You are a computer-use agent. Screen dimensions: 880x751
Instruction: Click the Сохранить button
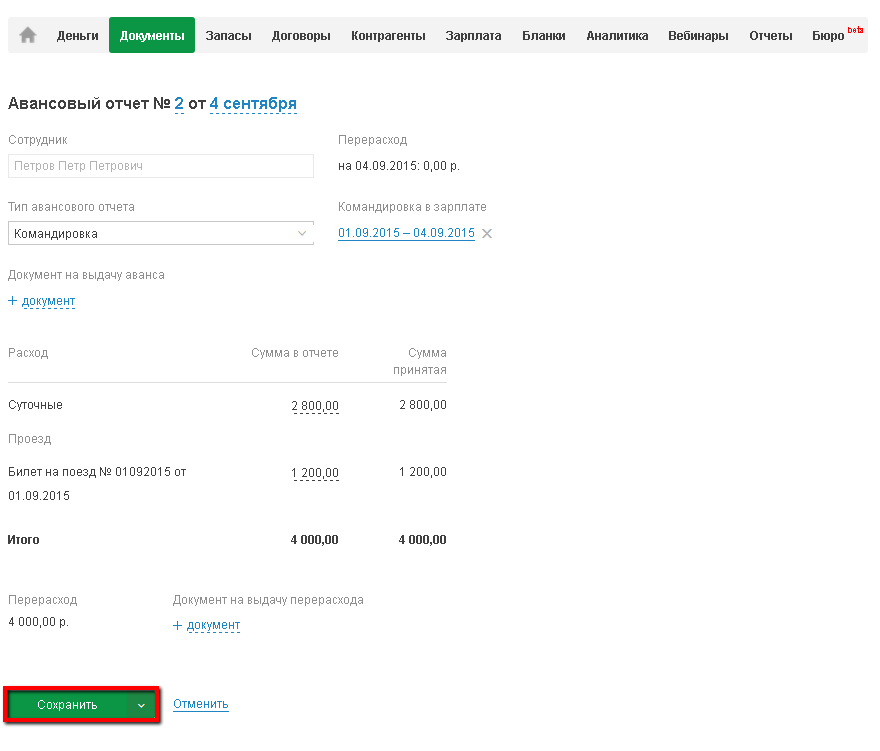67,705
